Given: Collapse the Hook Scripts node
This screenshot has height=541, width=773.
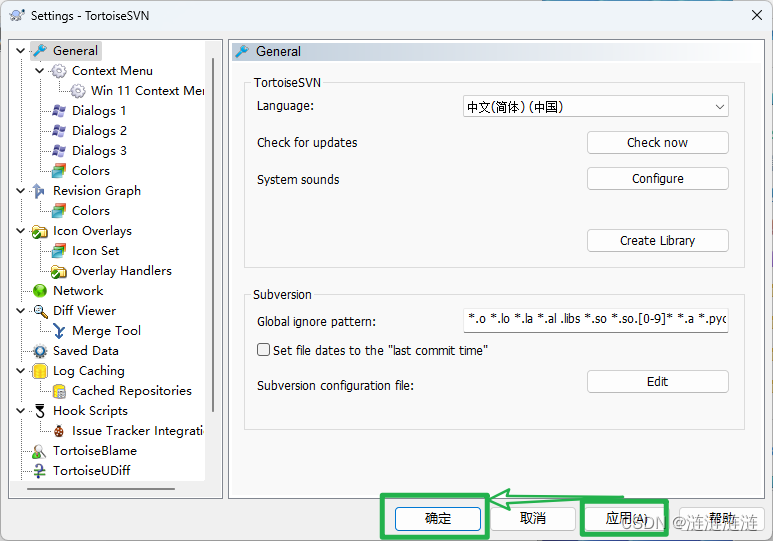Looking at the screenshot, I should 21,411.
